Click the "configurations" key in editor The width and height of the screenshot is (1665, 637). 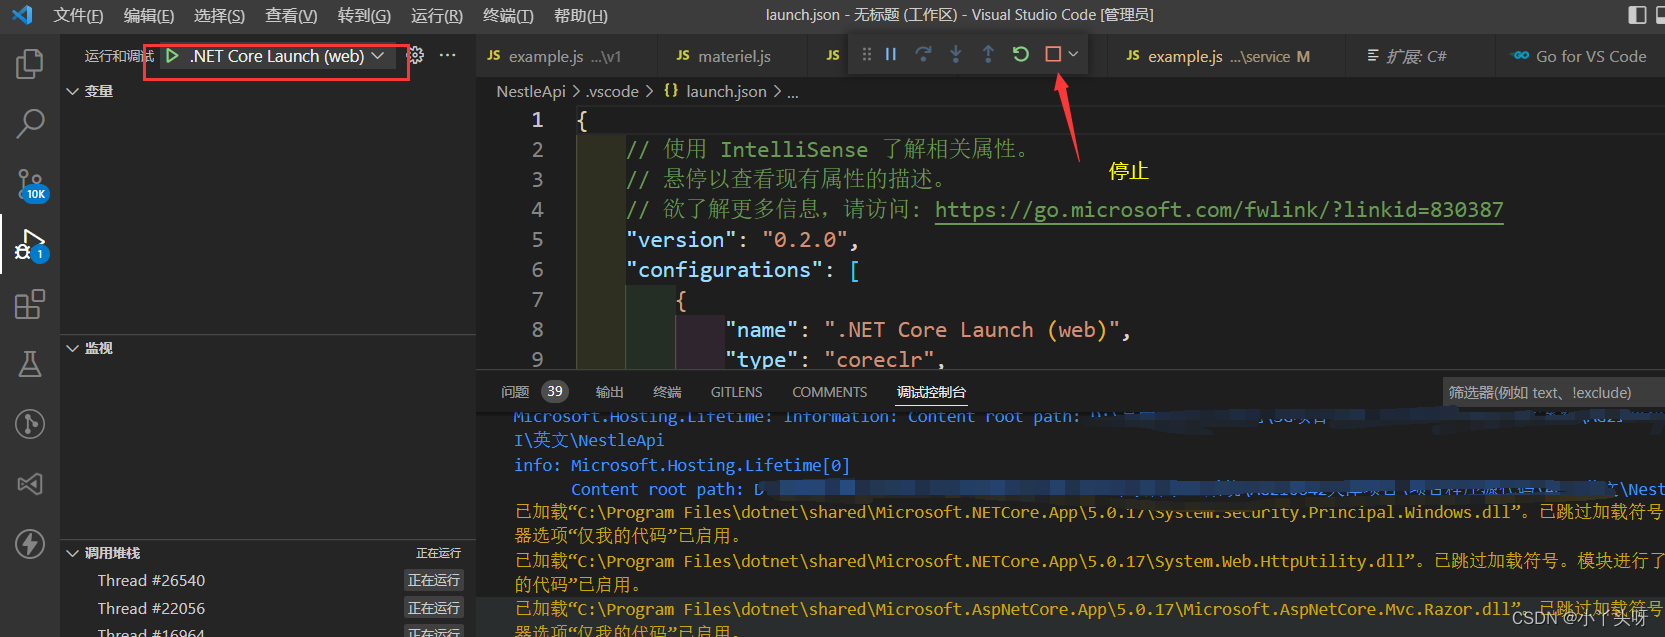[x=724, y=270]
